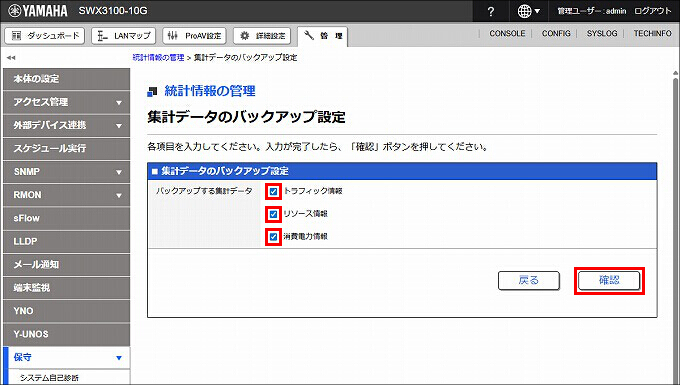The height and width of the screenshot is (385, 680).
Task: Open the SYSLOG link
Action: (602, 33)
